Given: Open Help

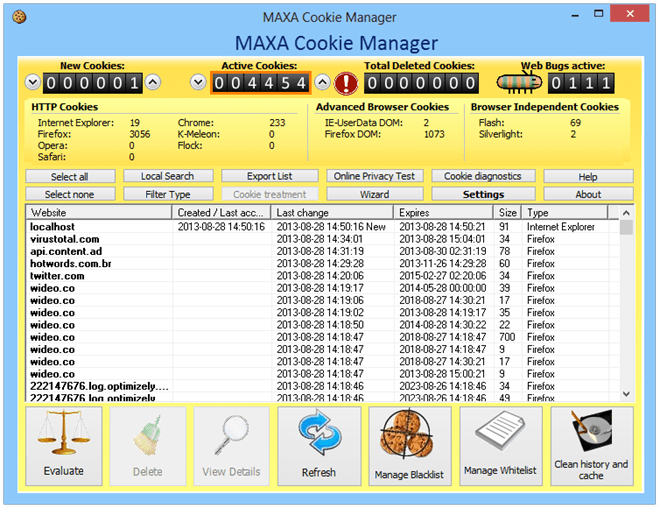Looking at the screenshot, I should click(x=588, y=176).
